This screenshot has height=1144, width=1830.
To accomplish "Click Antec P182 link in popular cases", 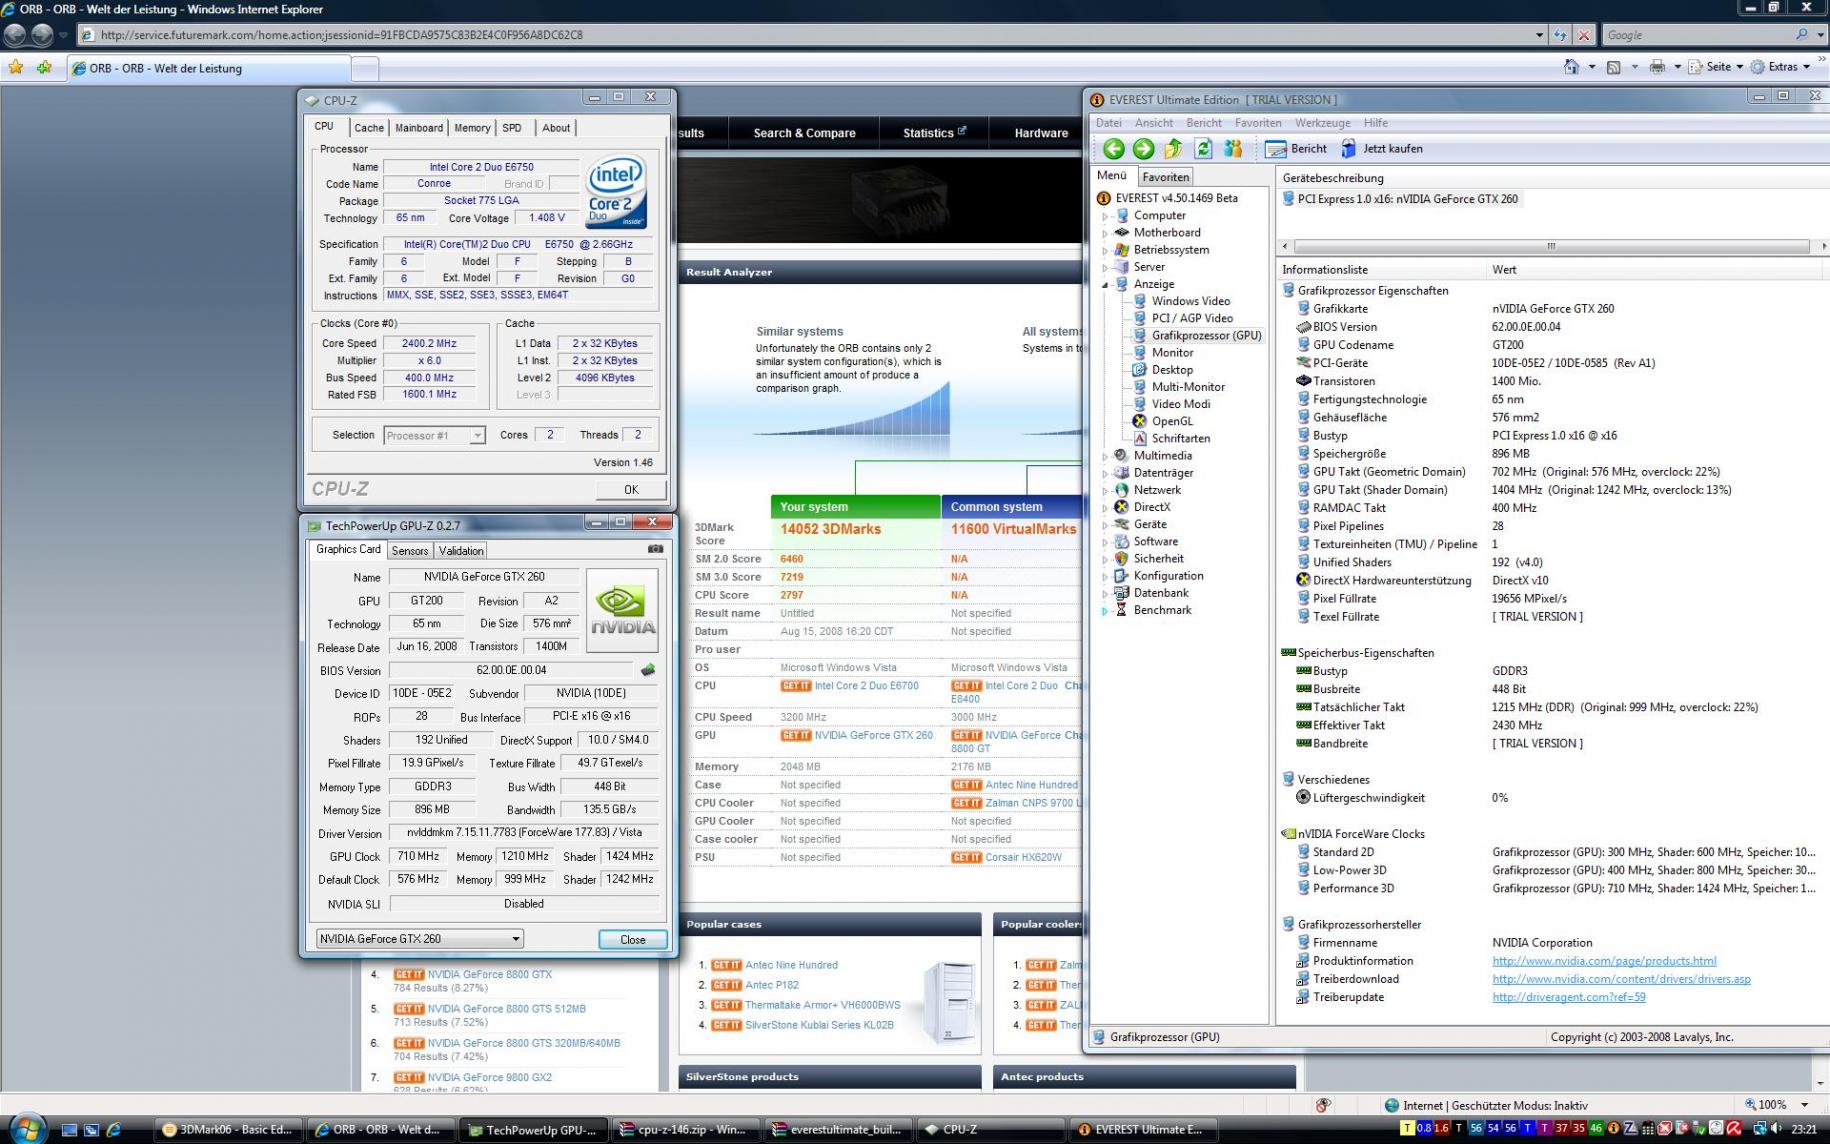I will coord(771,985).
